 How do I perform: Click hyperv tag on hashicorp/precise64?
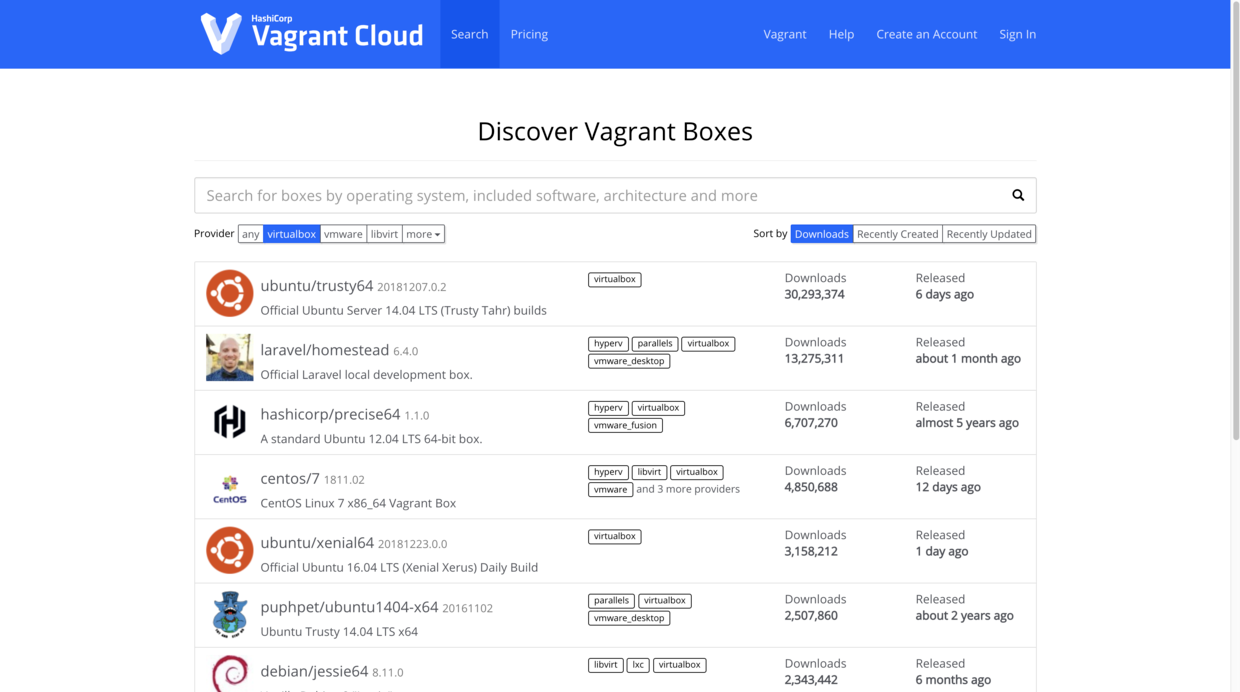coord(608,408)
